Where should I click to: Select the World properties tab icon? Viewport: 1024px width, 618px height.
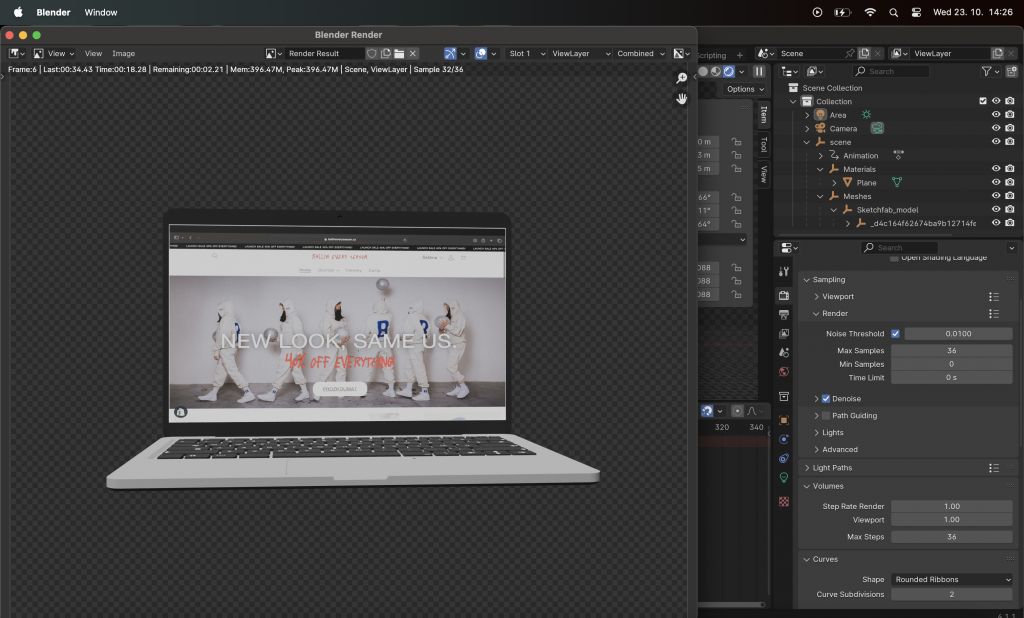click(x=784, y=372)
